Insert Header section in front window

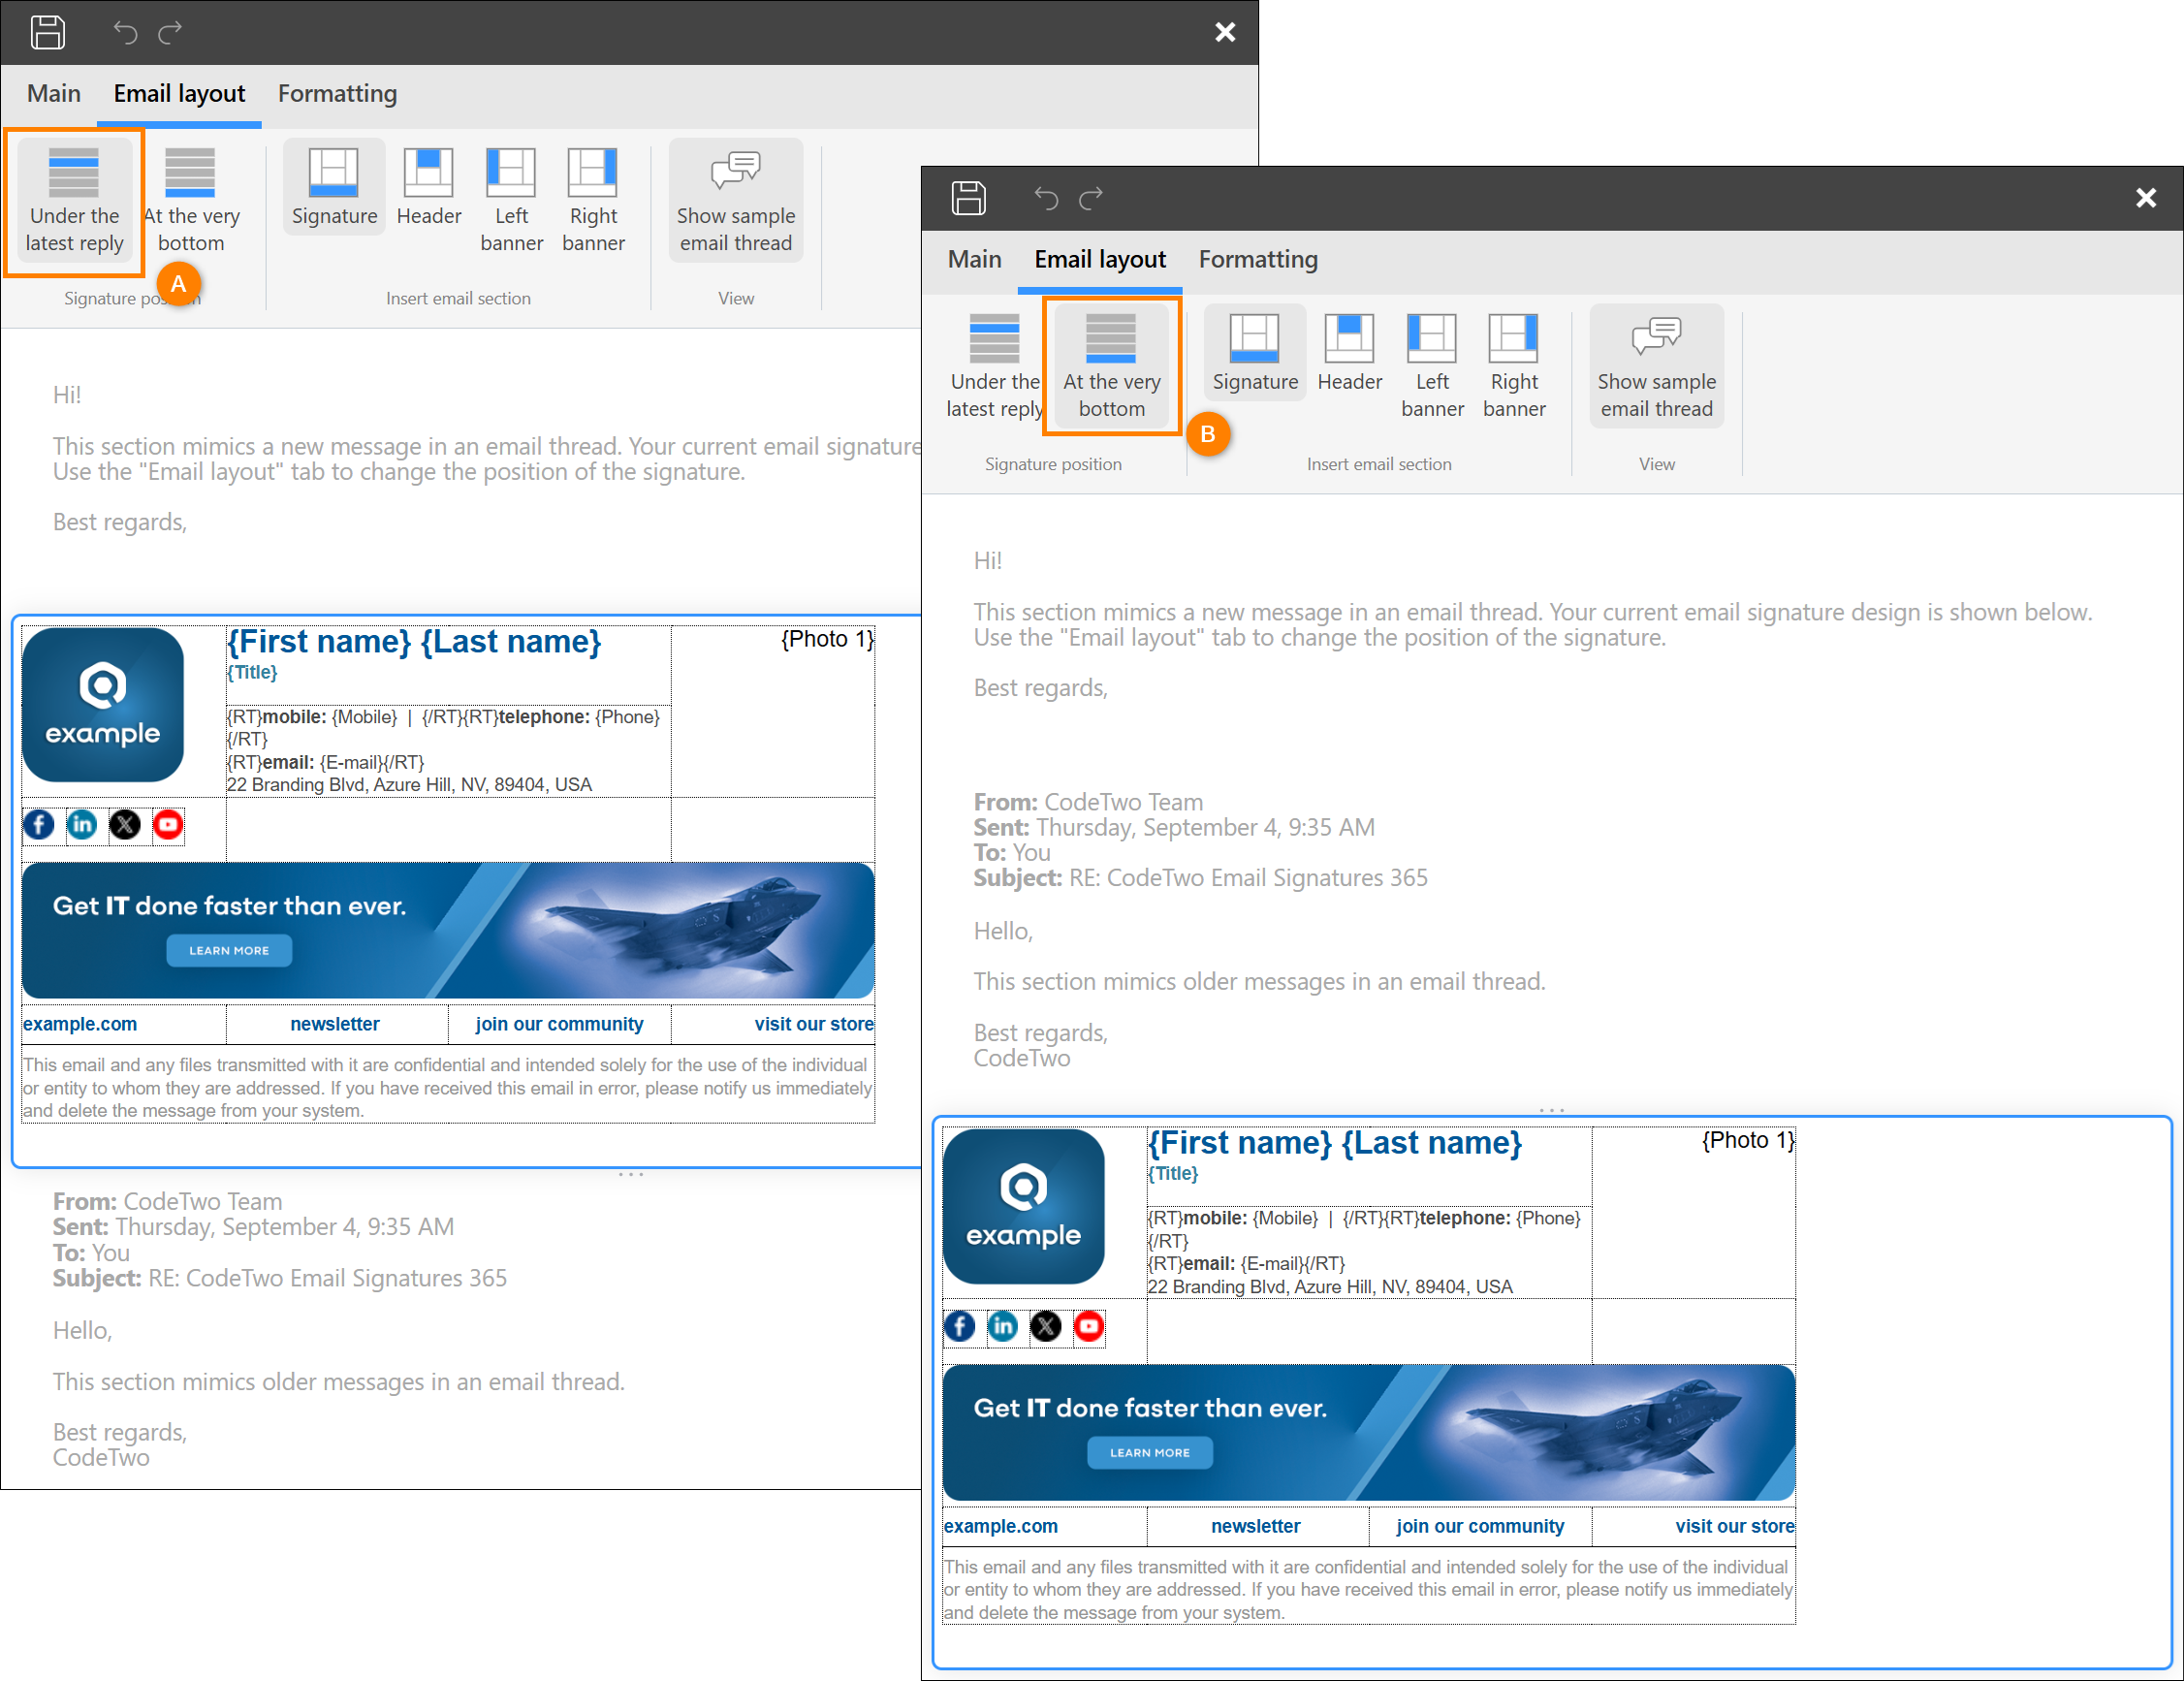pos(1350,353)
